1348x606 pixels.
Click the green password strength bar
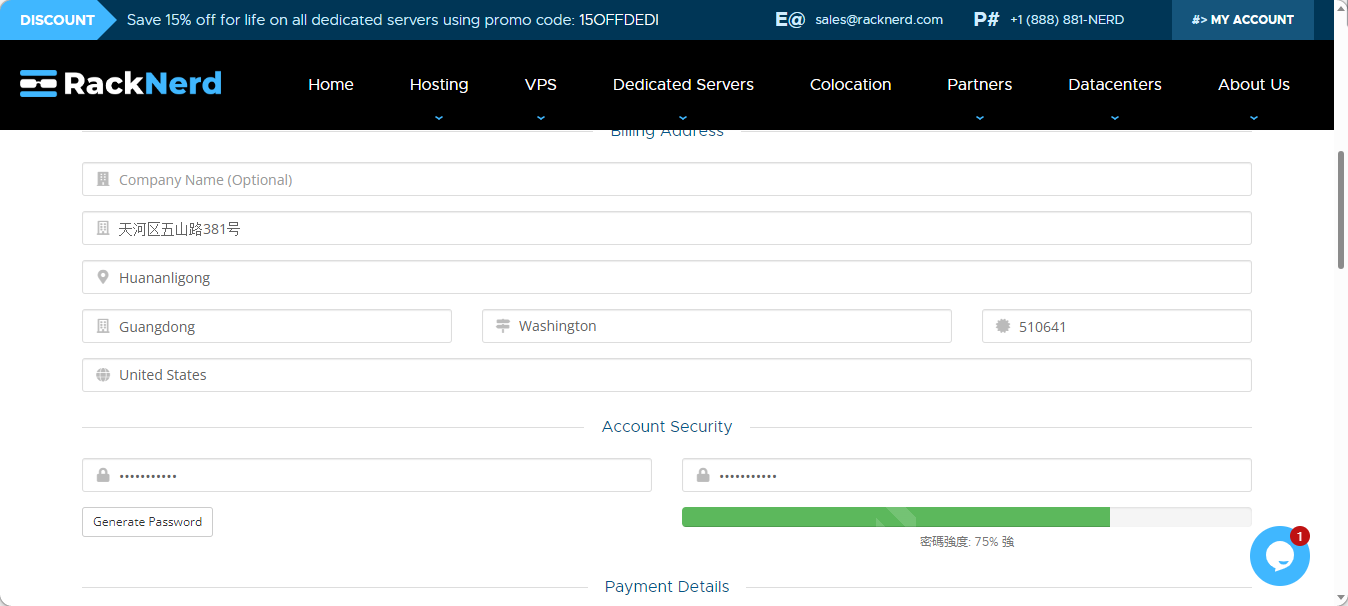pos(895,517)
